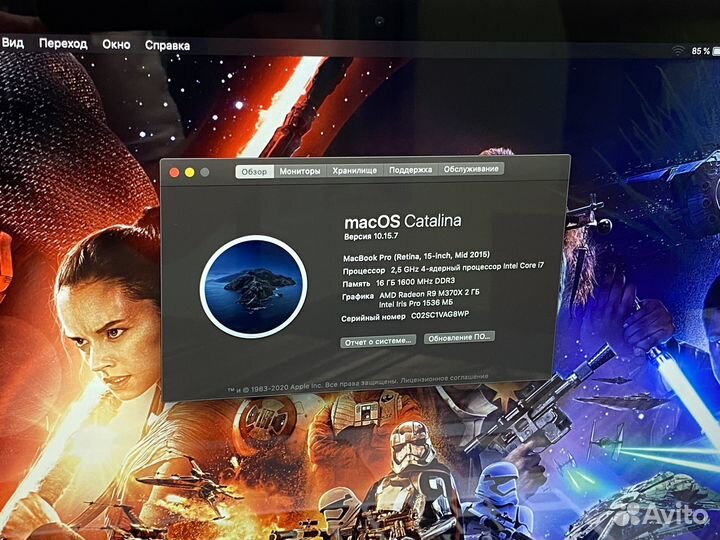Open the Вид menu
Viewport: 720px width, 540px height.
12,43
